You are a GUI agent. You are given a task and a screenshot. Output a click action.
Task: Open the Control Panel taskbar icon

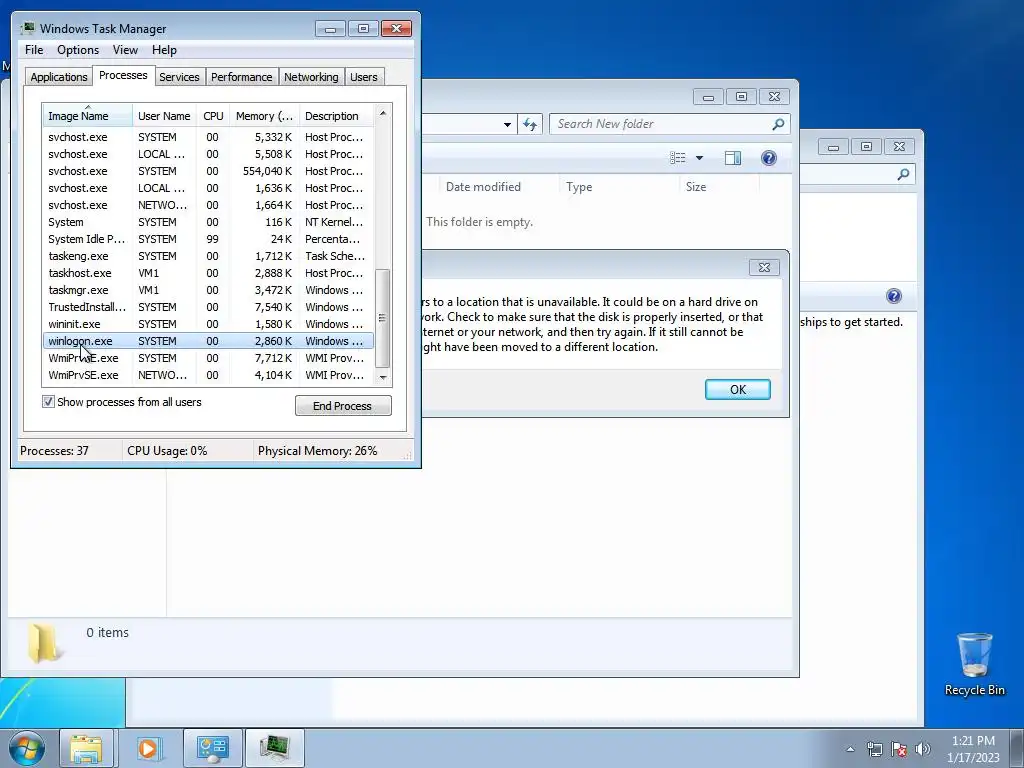click(212, 748)
